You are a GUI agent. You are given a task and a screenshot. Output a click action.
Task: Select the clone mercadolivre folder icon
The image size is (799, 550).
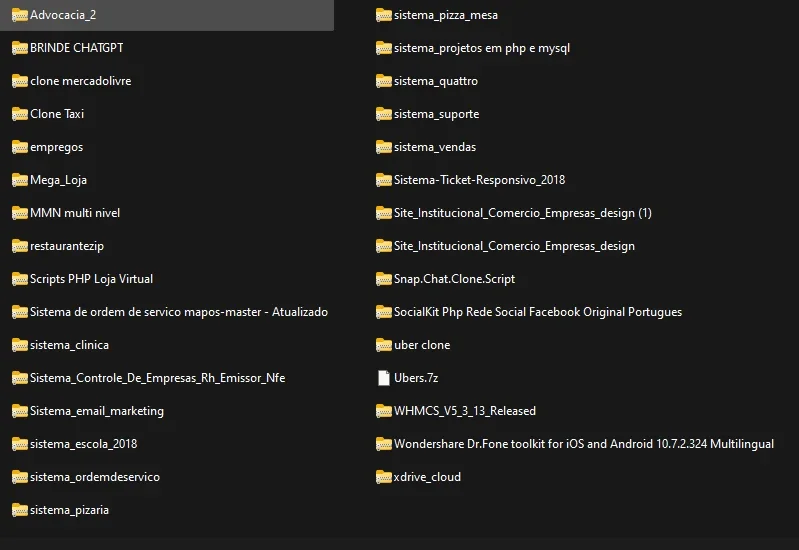point(19,81)
